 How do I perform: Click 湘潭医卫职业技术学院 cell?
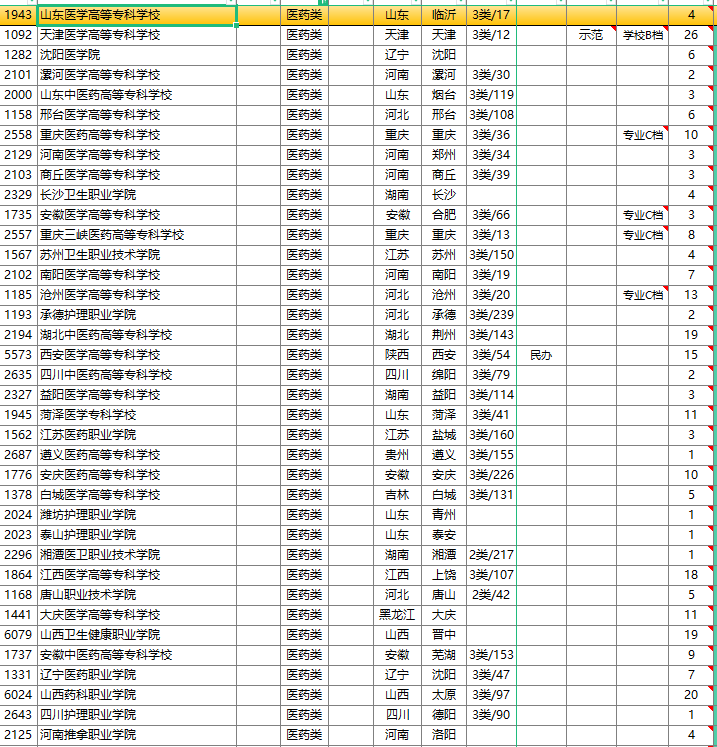click(137, 555)
